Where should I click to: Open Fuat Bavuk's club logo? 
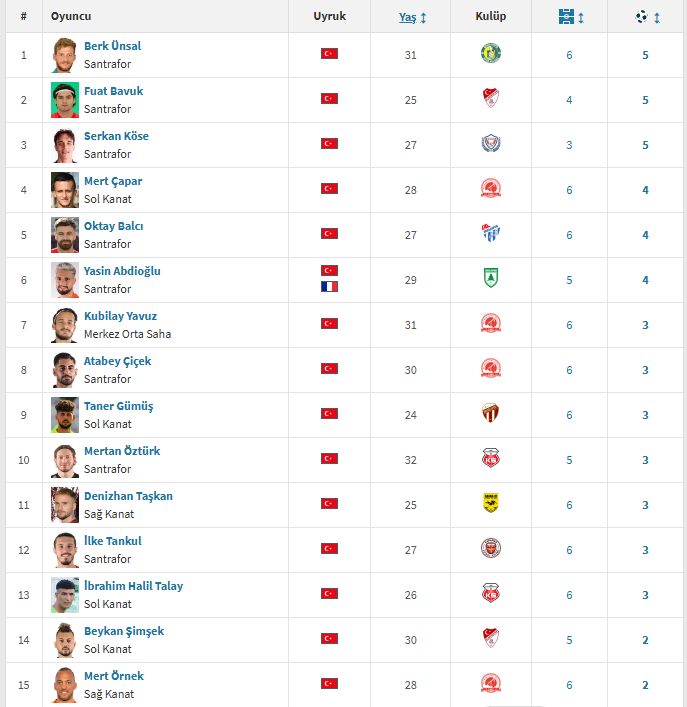(x=490, y=98)
